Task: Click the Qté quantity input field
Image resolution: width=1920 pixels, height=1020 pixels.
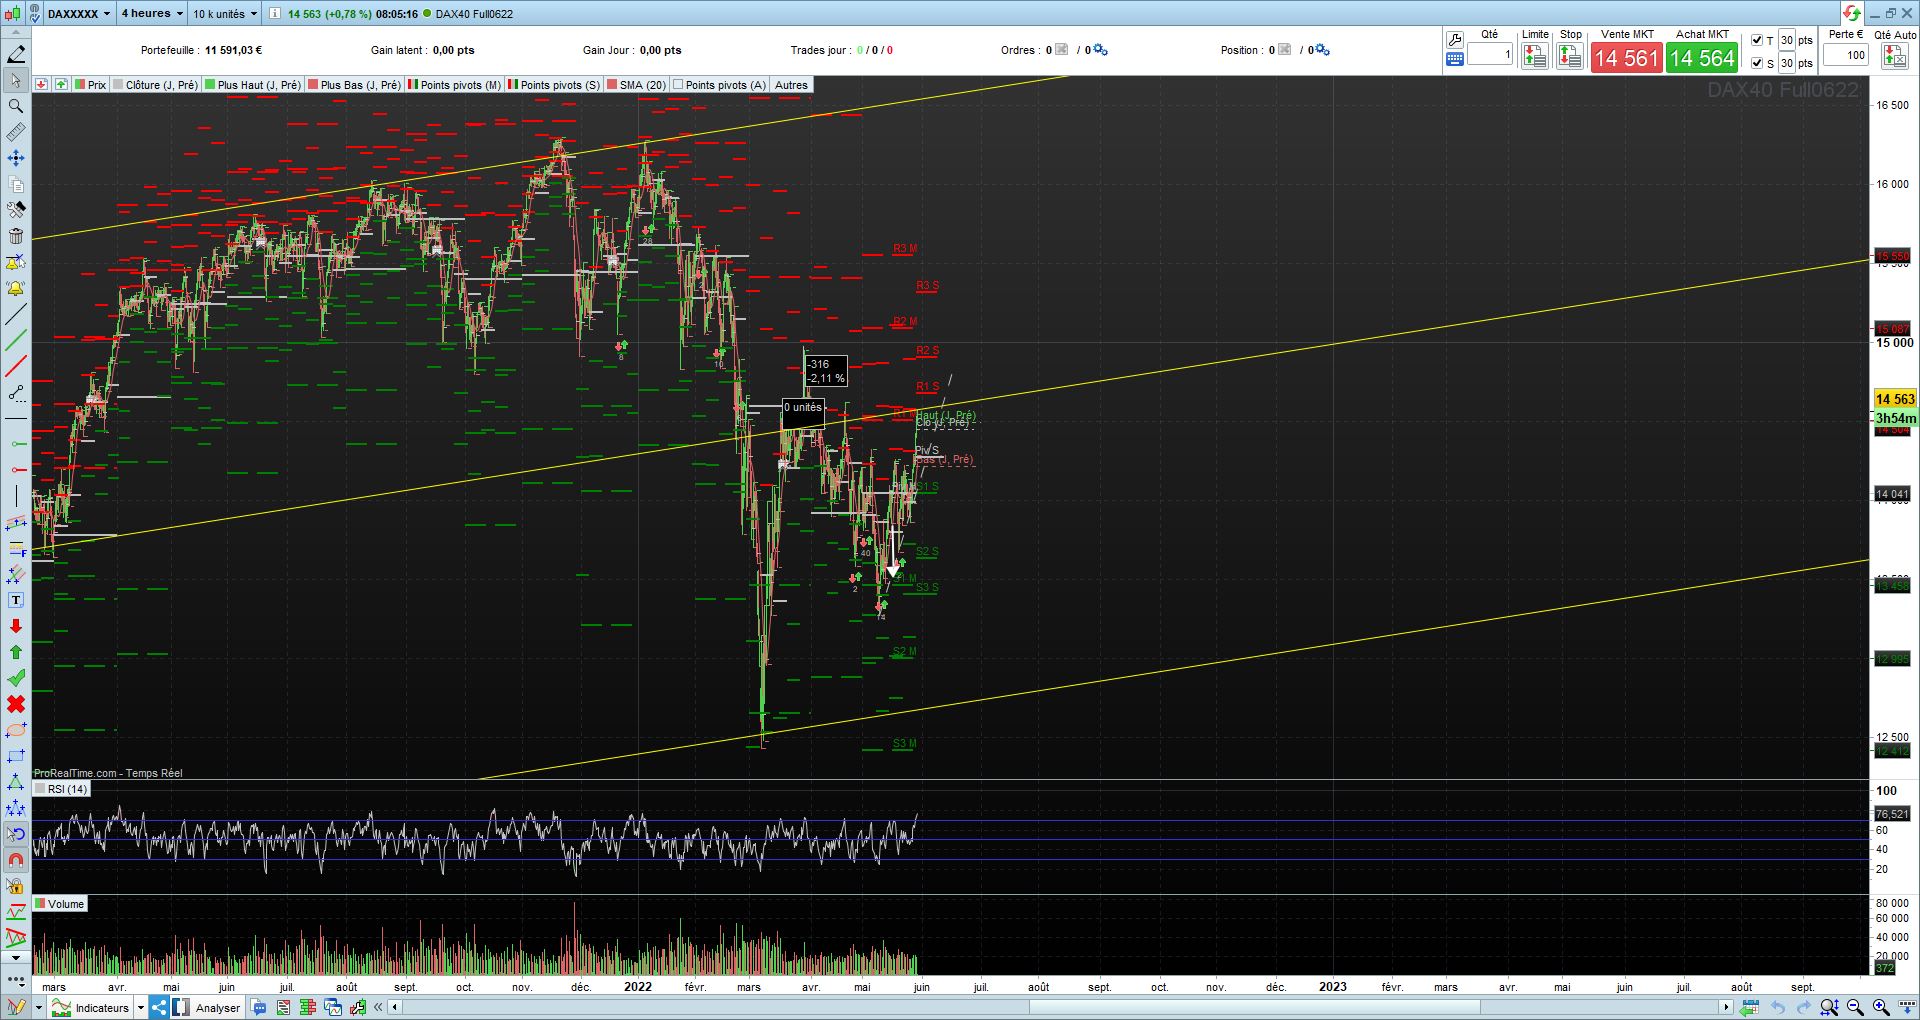Action: [x=1490, y=55]
